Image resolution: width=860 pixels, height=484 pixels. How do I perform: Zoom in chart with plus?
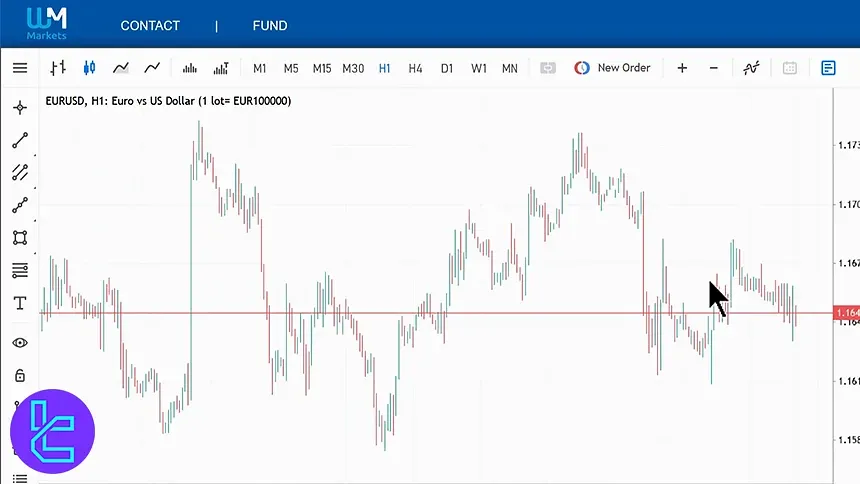[x=682, y=68]
